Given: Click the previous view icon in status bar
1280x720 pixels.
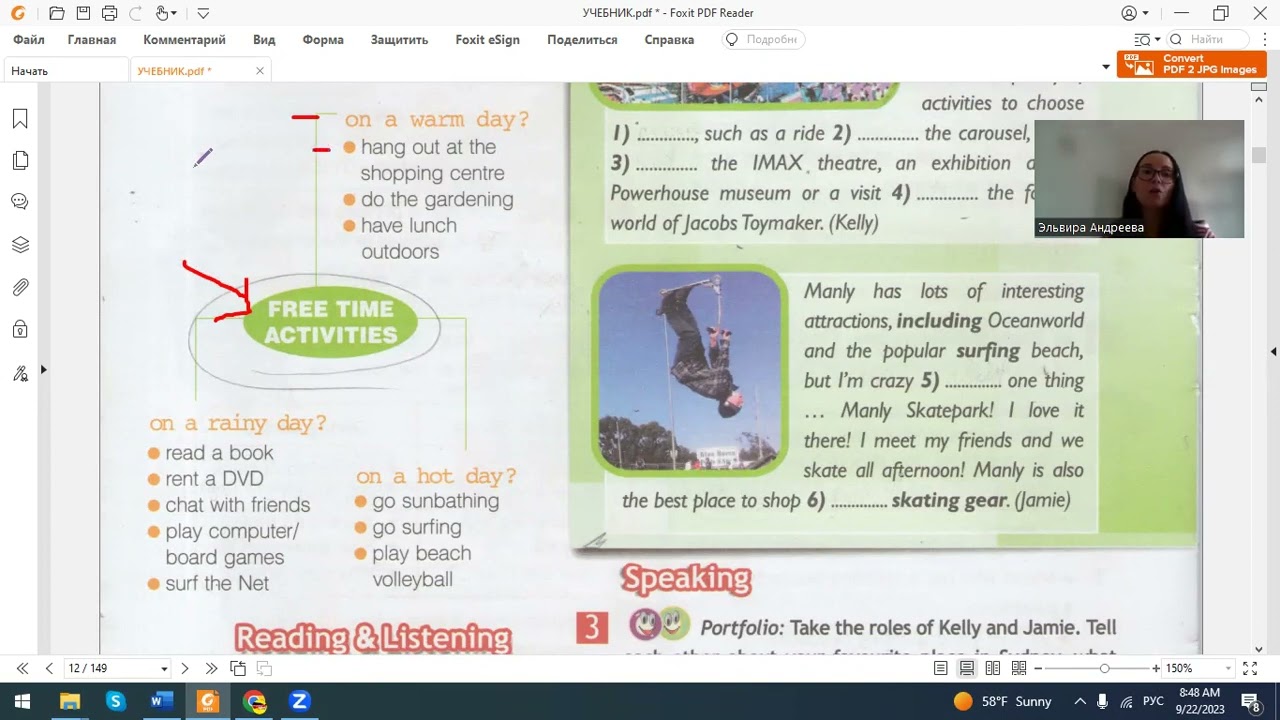Looking at the screenshot, I should click(238, 668).
